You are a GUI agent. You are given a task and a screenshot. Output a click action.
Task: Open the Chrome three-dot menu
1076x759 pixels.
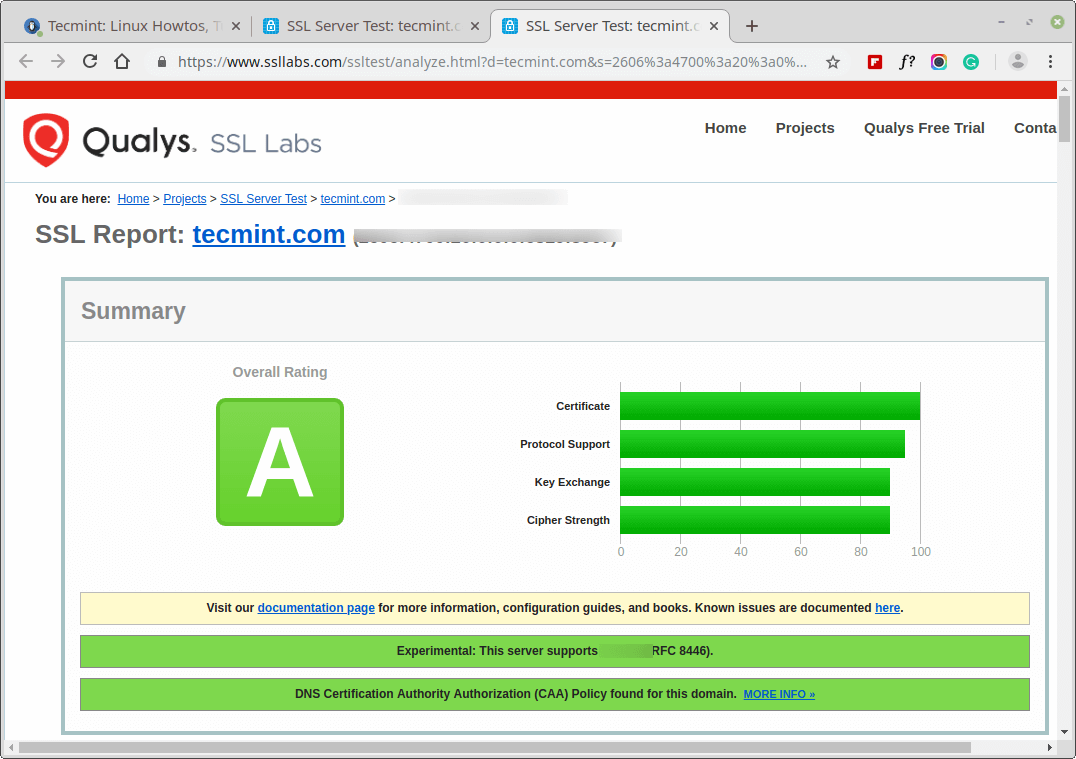coord(1051,62)
